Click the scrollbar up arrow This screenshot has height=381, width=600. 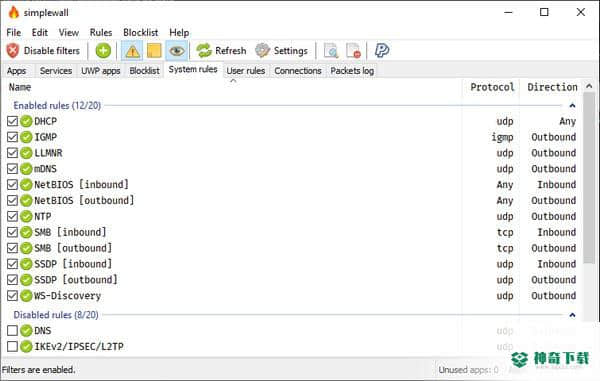(589, 87)
